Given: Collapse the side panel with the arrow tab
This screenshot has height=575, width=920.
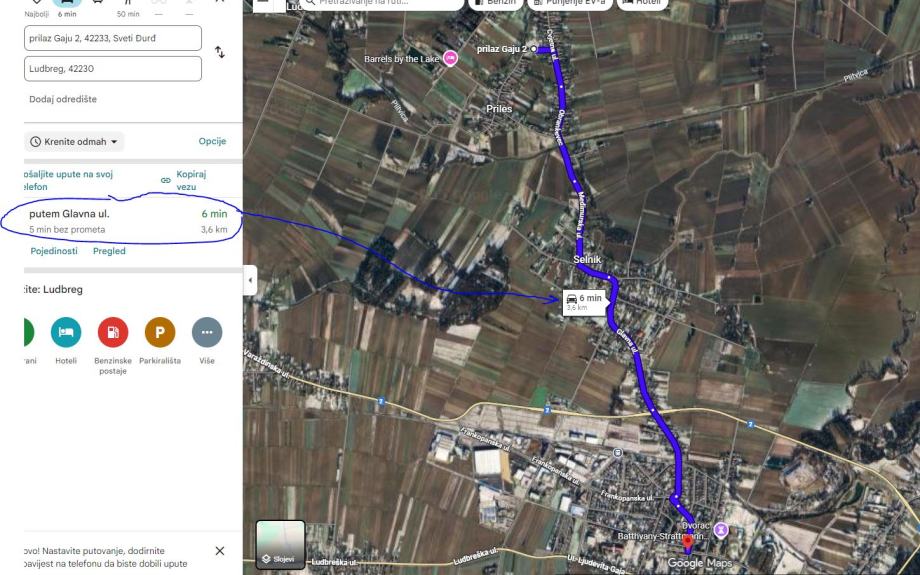Looking at the screenshot, I should (250, 280).
